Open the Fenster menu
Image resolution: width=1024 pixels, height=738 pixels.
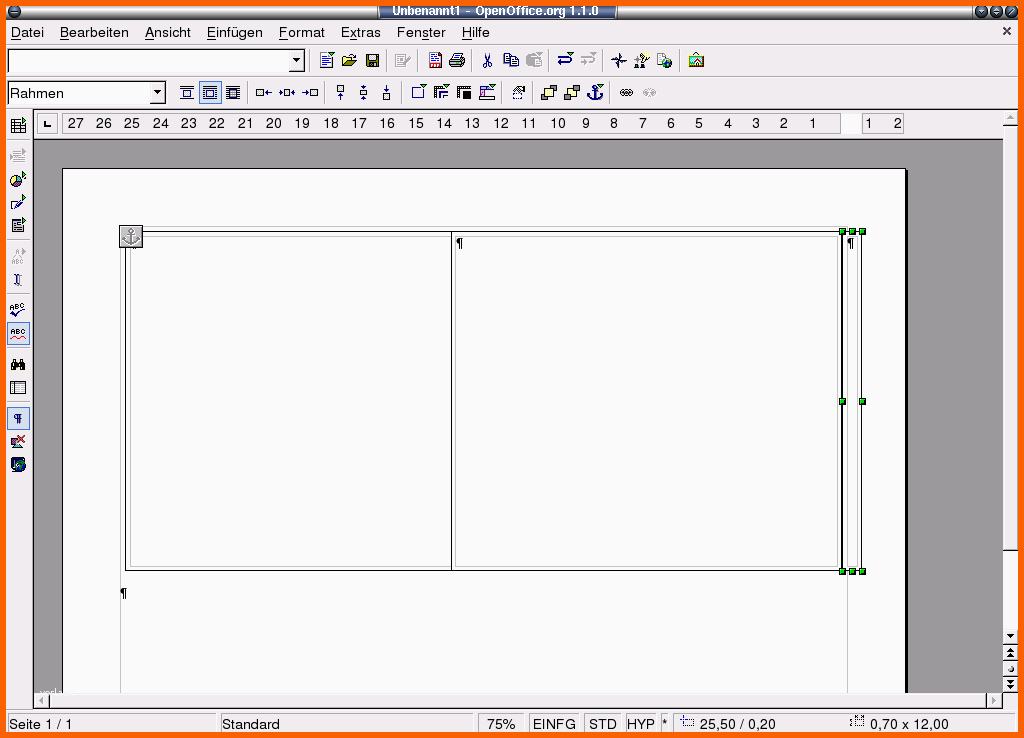421,33
